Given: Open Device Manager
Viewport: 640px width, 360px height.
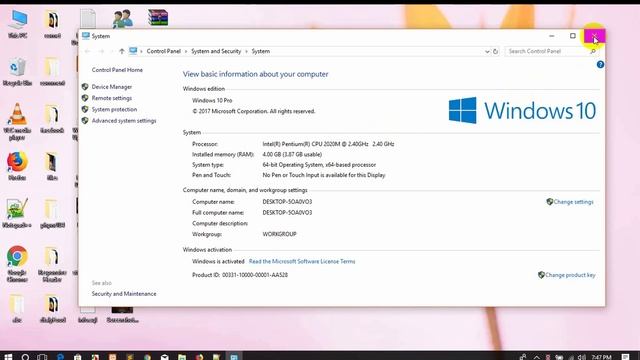Looking at the screenshot, I should [112, 87].
